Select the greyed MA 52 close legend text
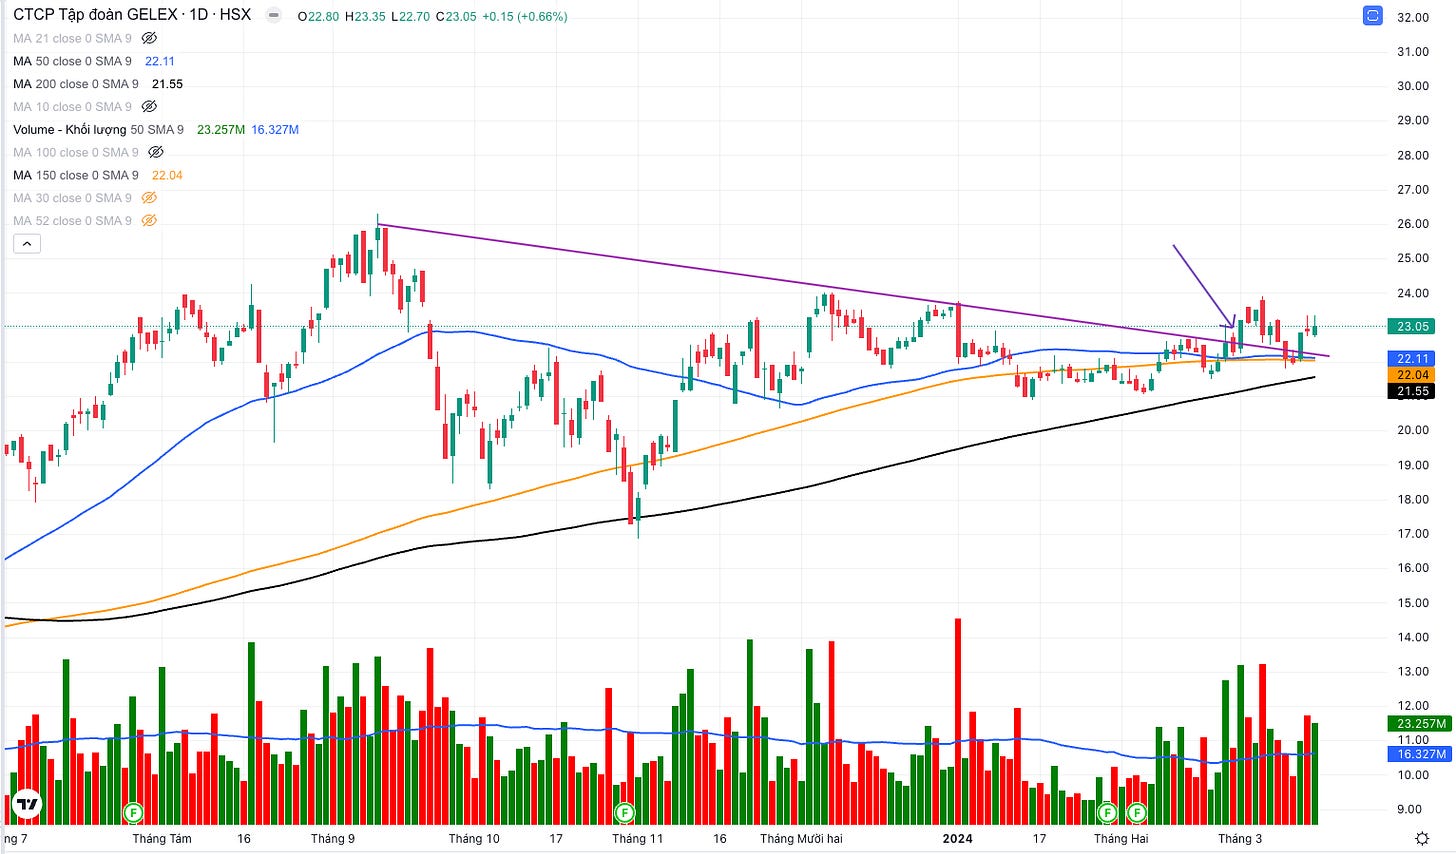 coord(72,221)
